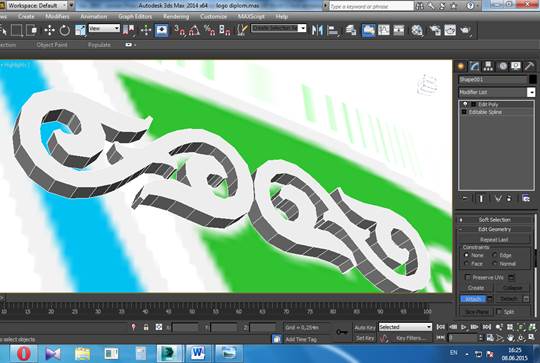Toggle Select and Manipulate
Image resolution: width=540 pixels, height=363 pixels.
(146, 30)
